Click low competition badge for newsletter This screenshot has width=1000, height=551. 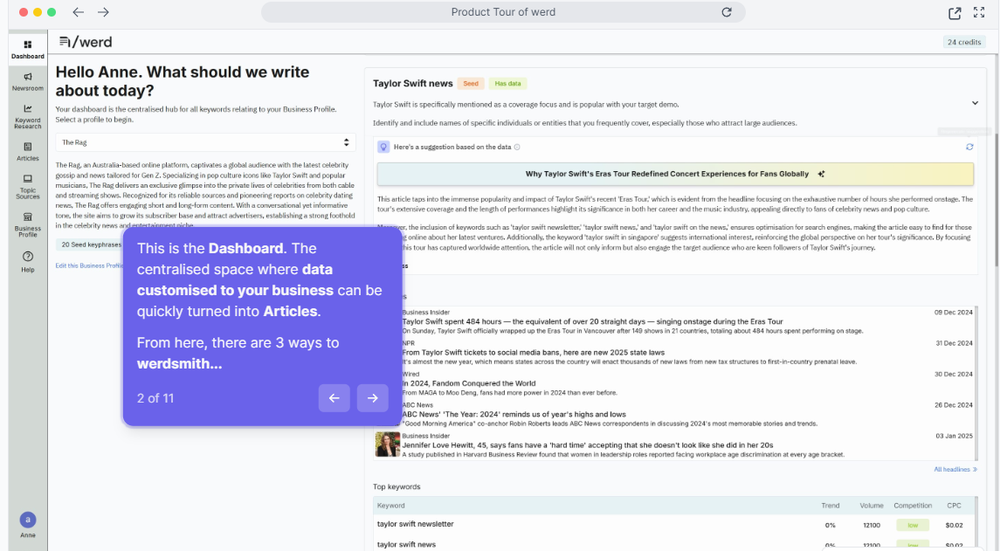click(x=913, y=525)
